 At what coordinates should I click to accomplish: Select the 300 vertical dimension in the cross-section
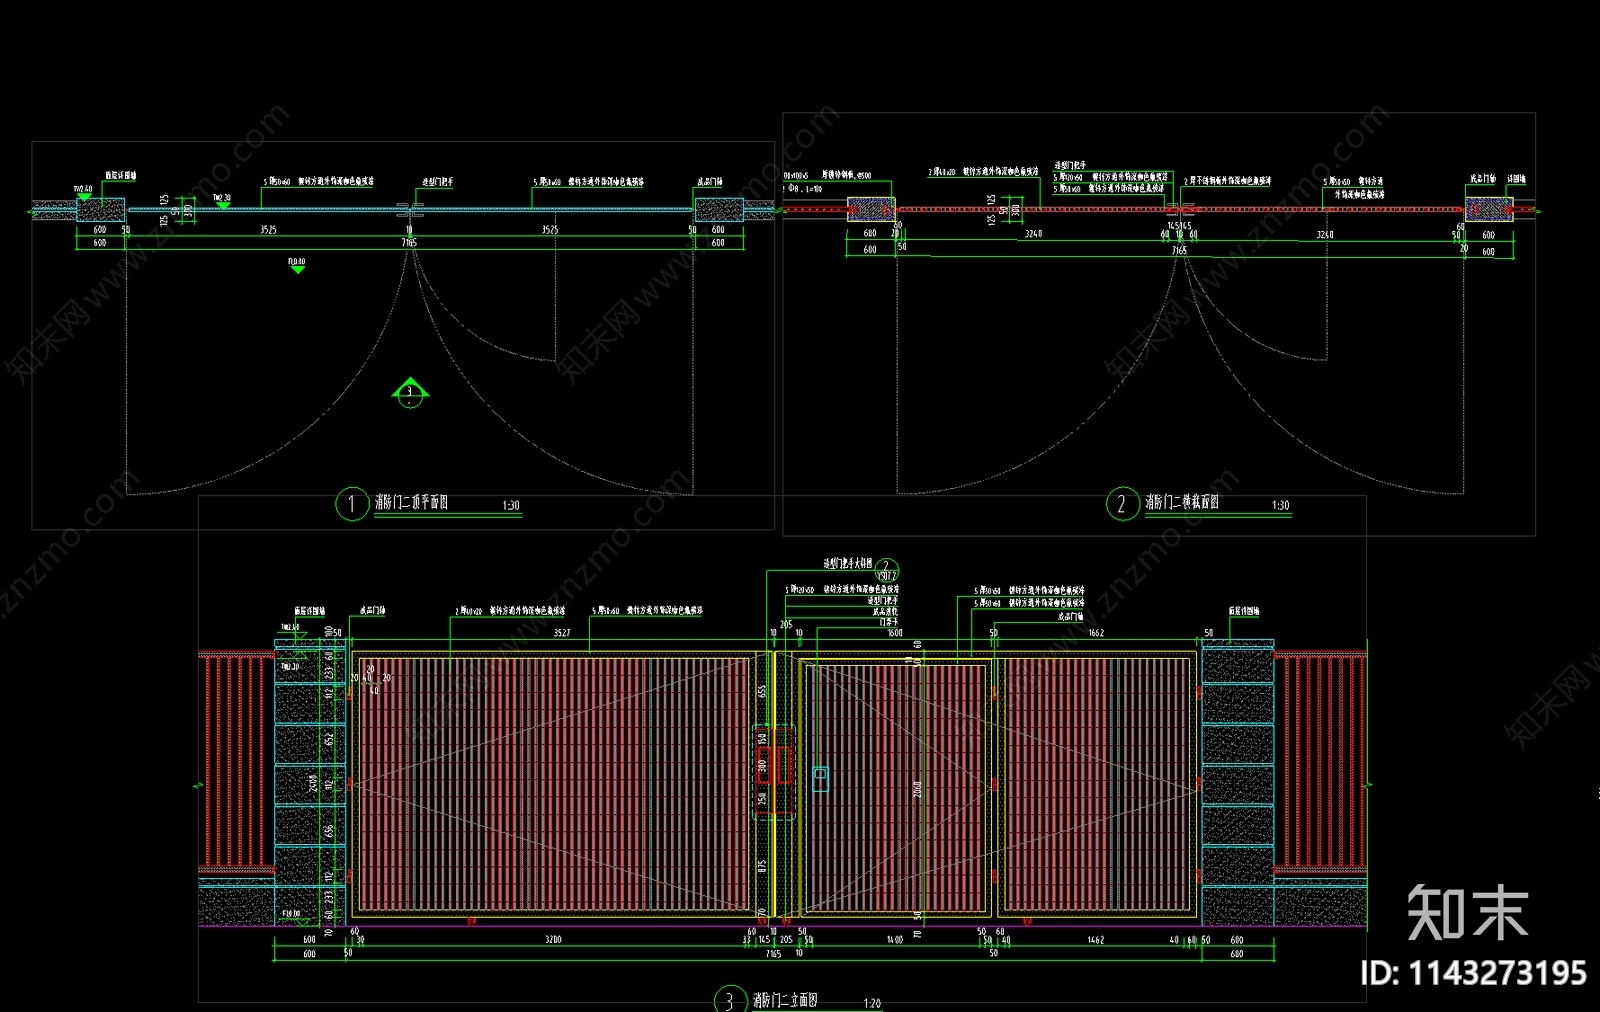point(1016,210)
